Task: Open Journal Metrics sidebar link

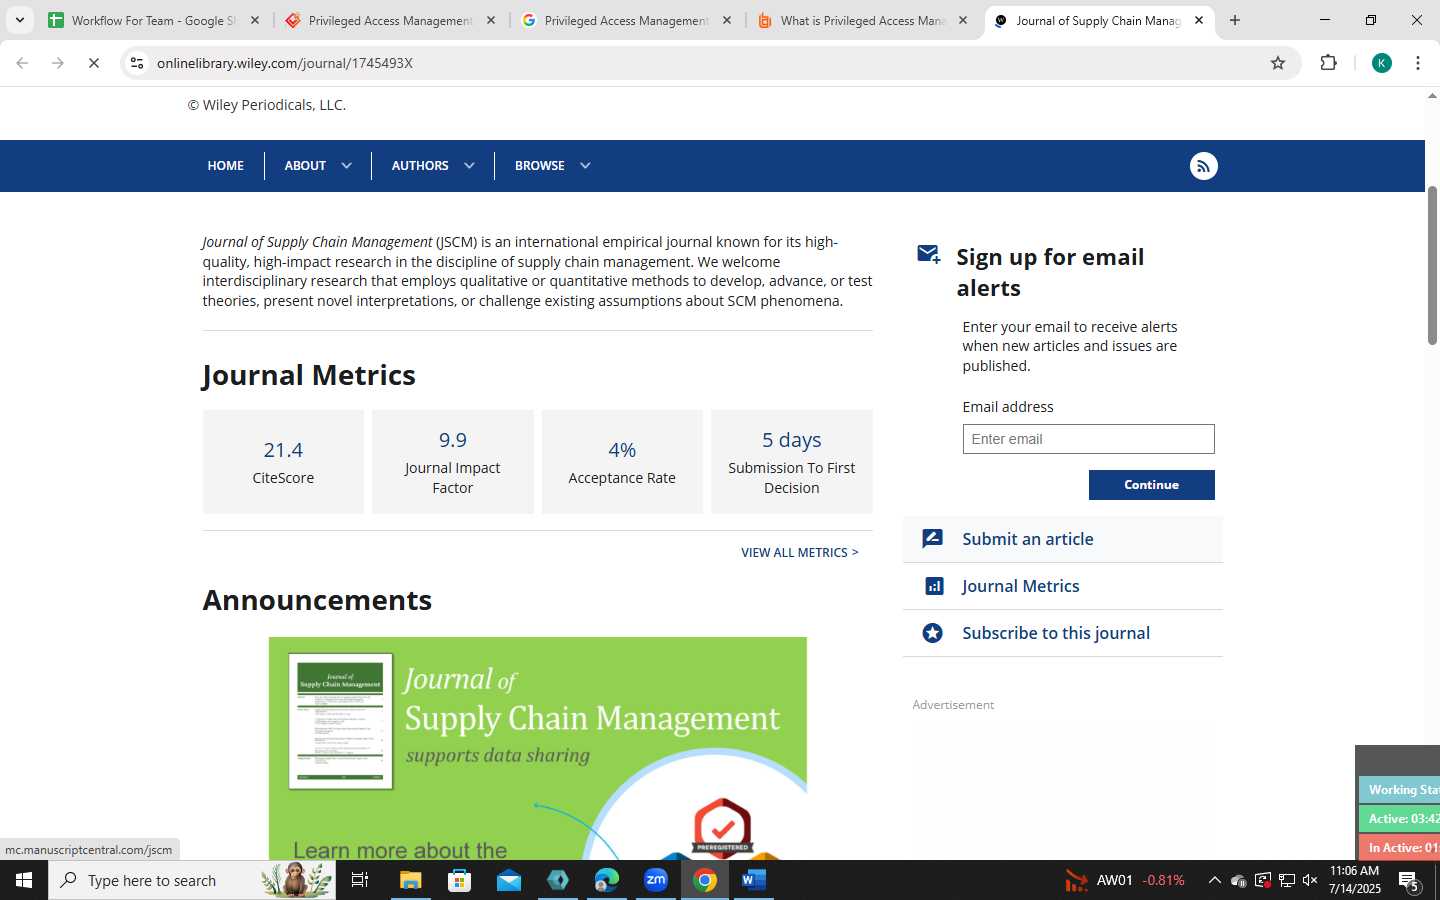Action: click(1021, 586)
